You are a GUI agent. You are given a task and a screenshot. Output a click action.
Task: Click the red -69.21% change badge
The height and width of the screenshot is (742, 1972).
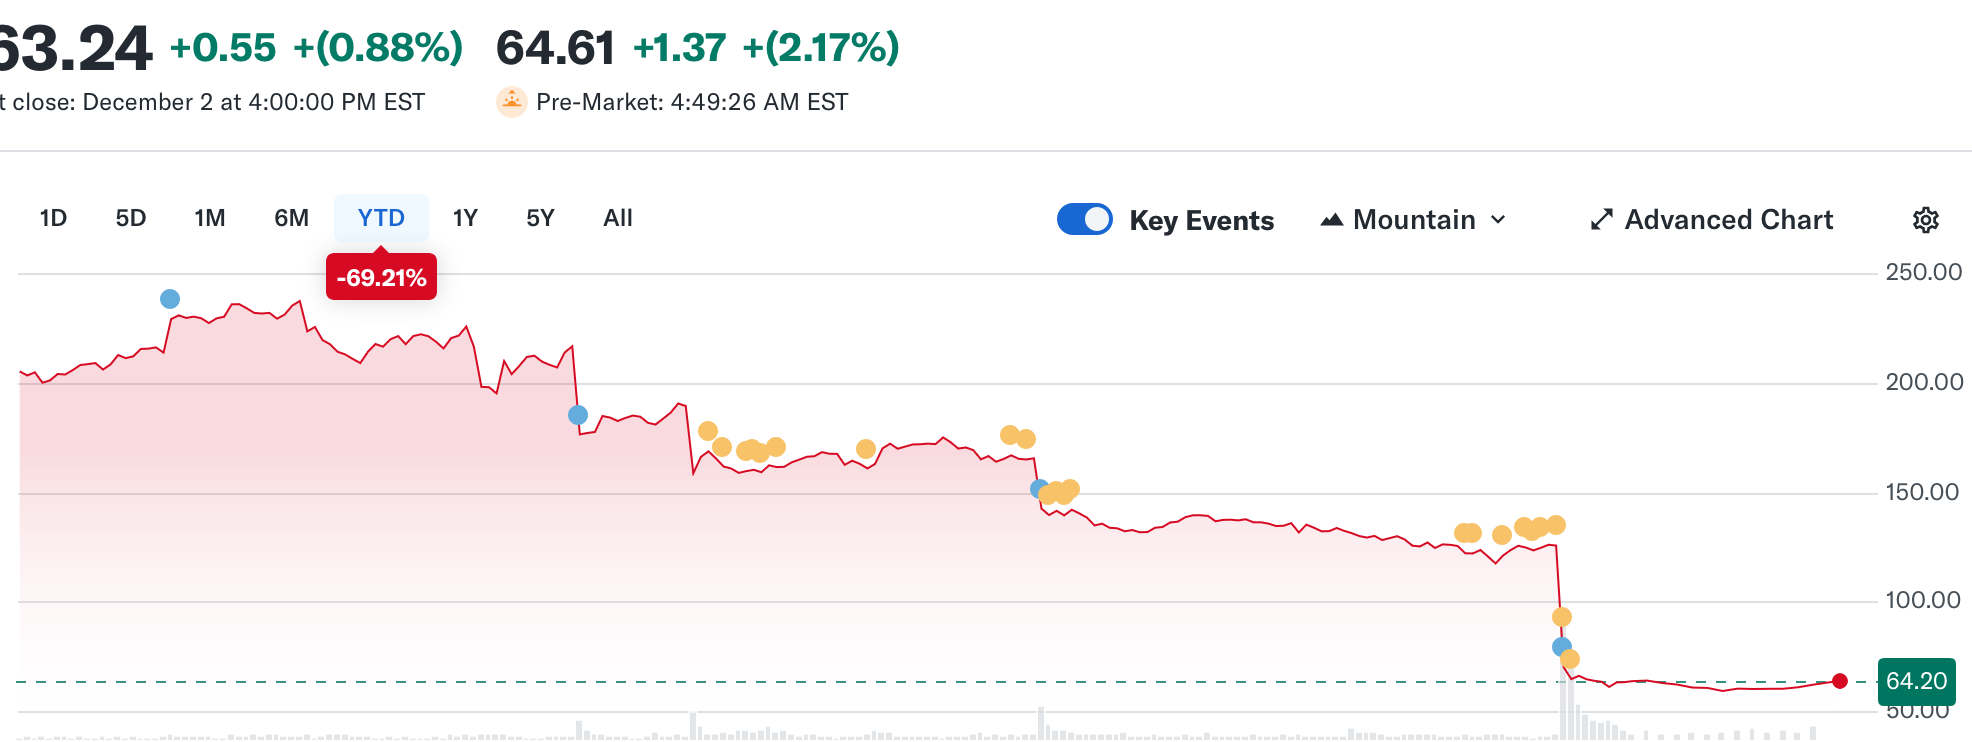(381, 278)
